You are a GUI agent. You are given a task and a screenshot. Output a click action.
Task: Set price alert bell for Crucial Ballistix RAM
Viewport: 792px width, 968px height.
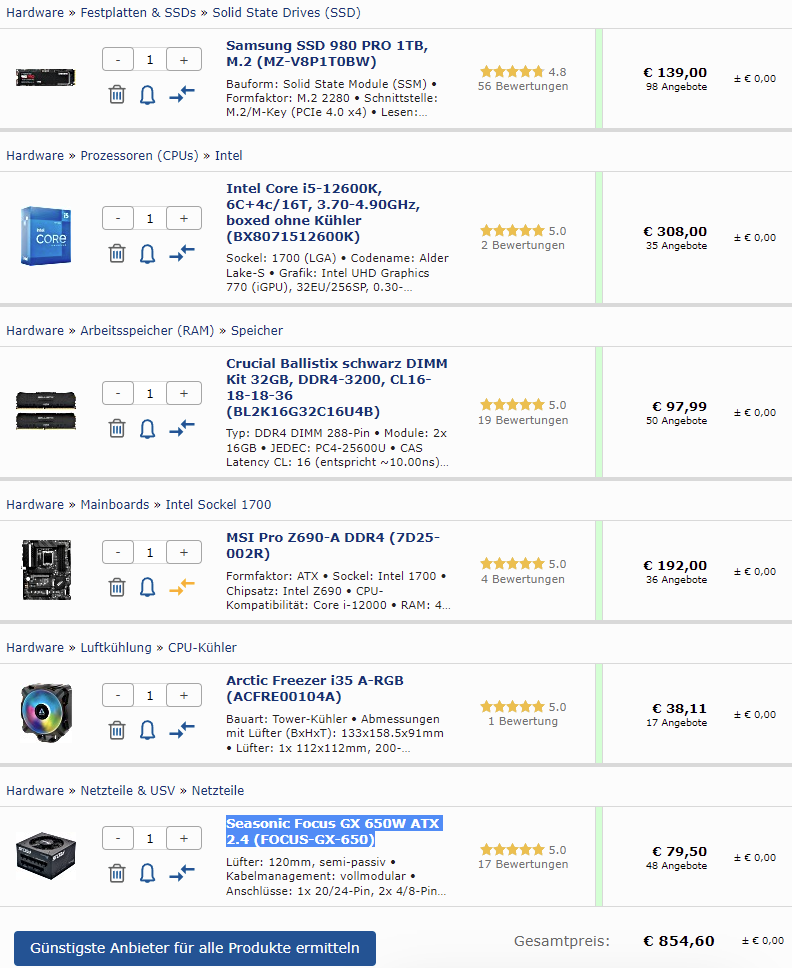(147, 428)
